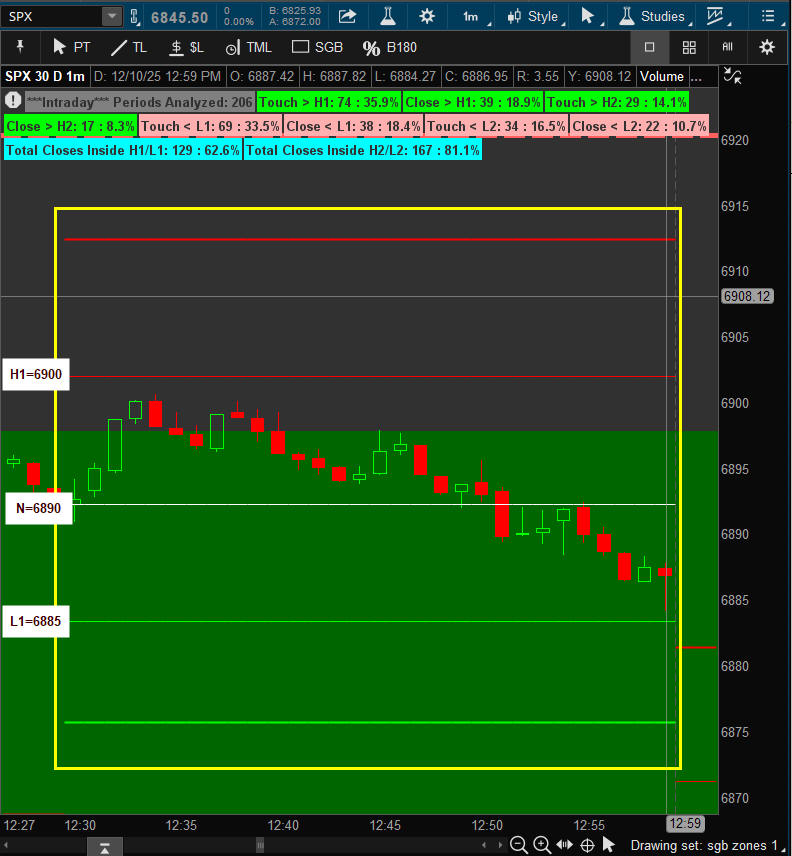Screen dimensions: 792x856
Task: Open the SPX symbol dropdown
Action: pos(111,17)
